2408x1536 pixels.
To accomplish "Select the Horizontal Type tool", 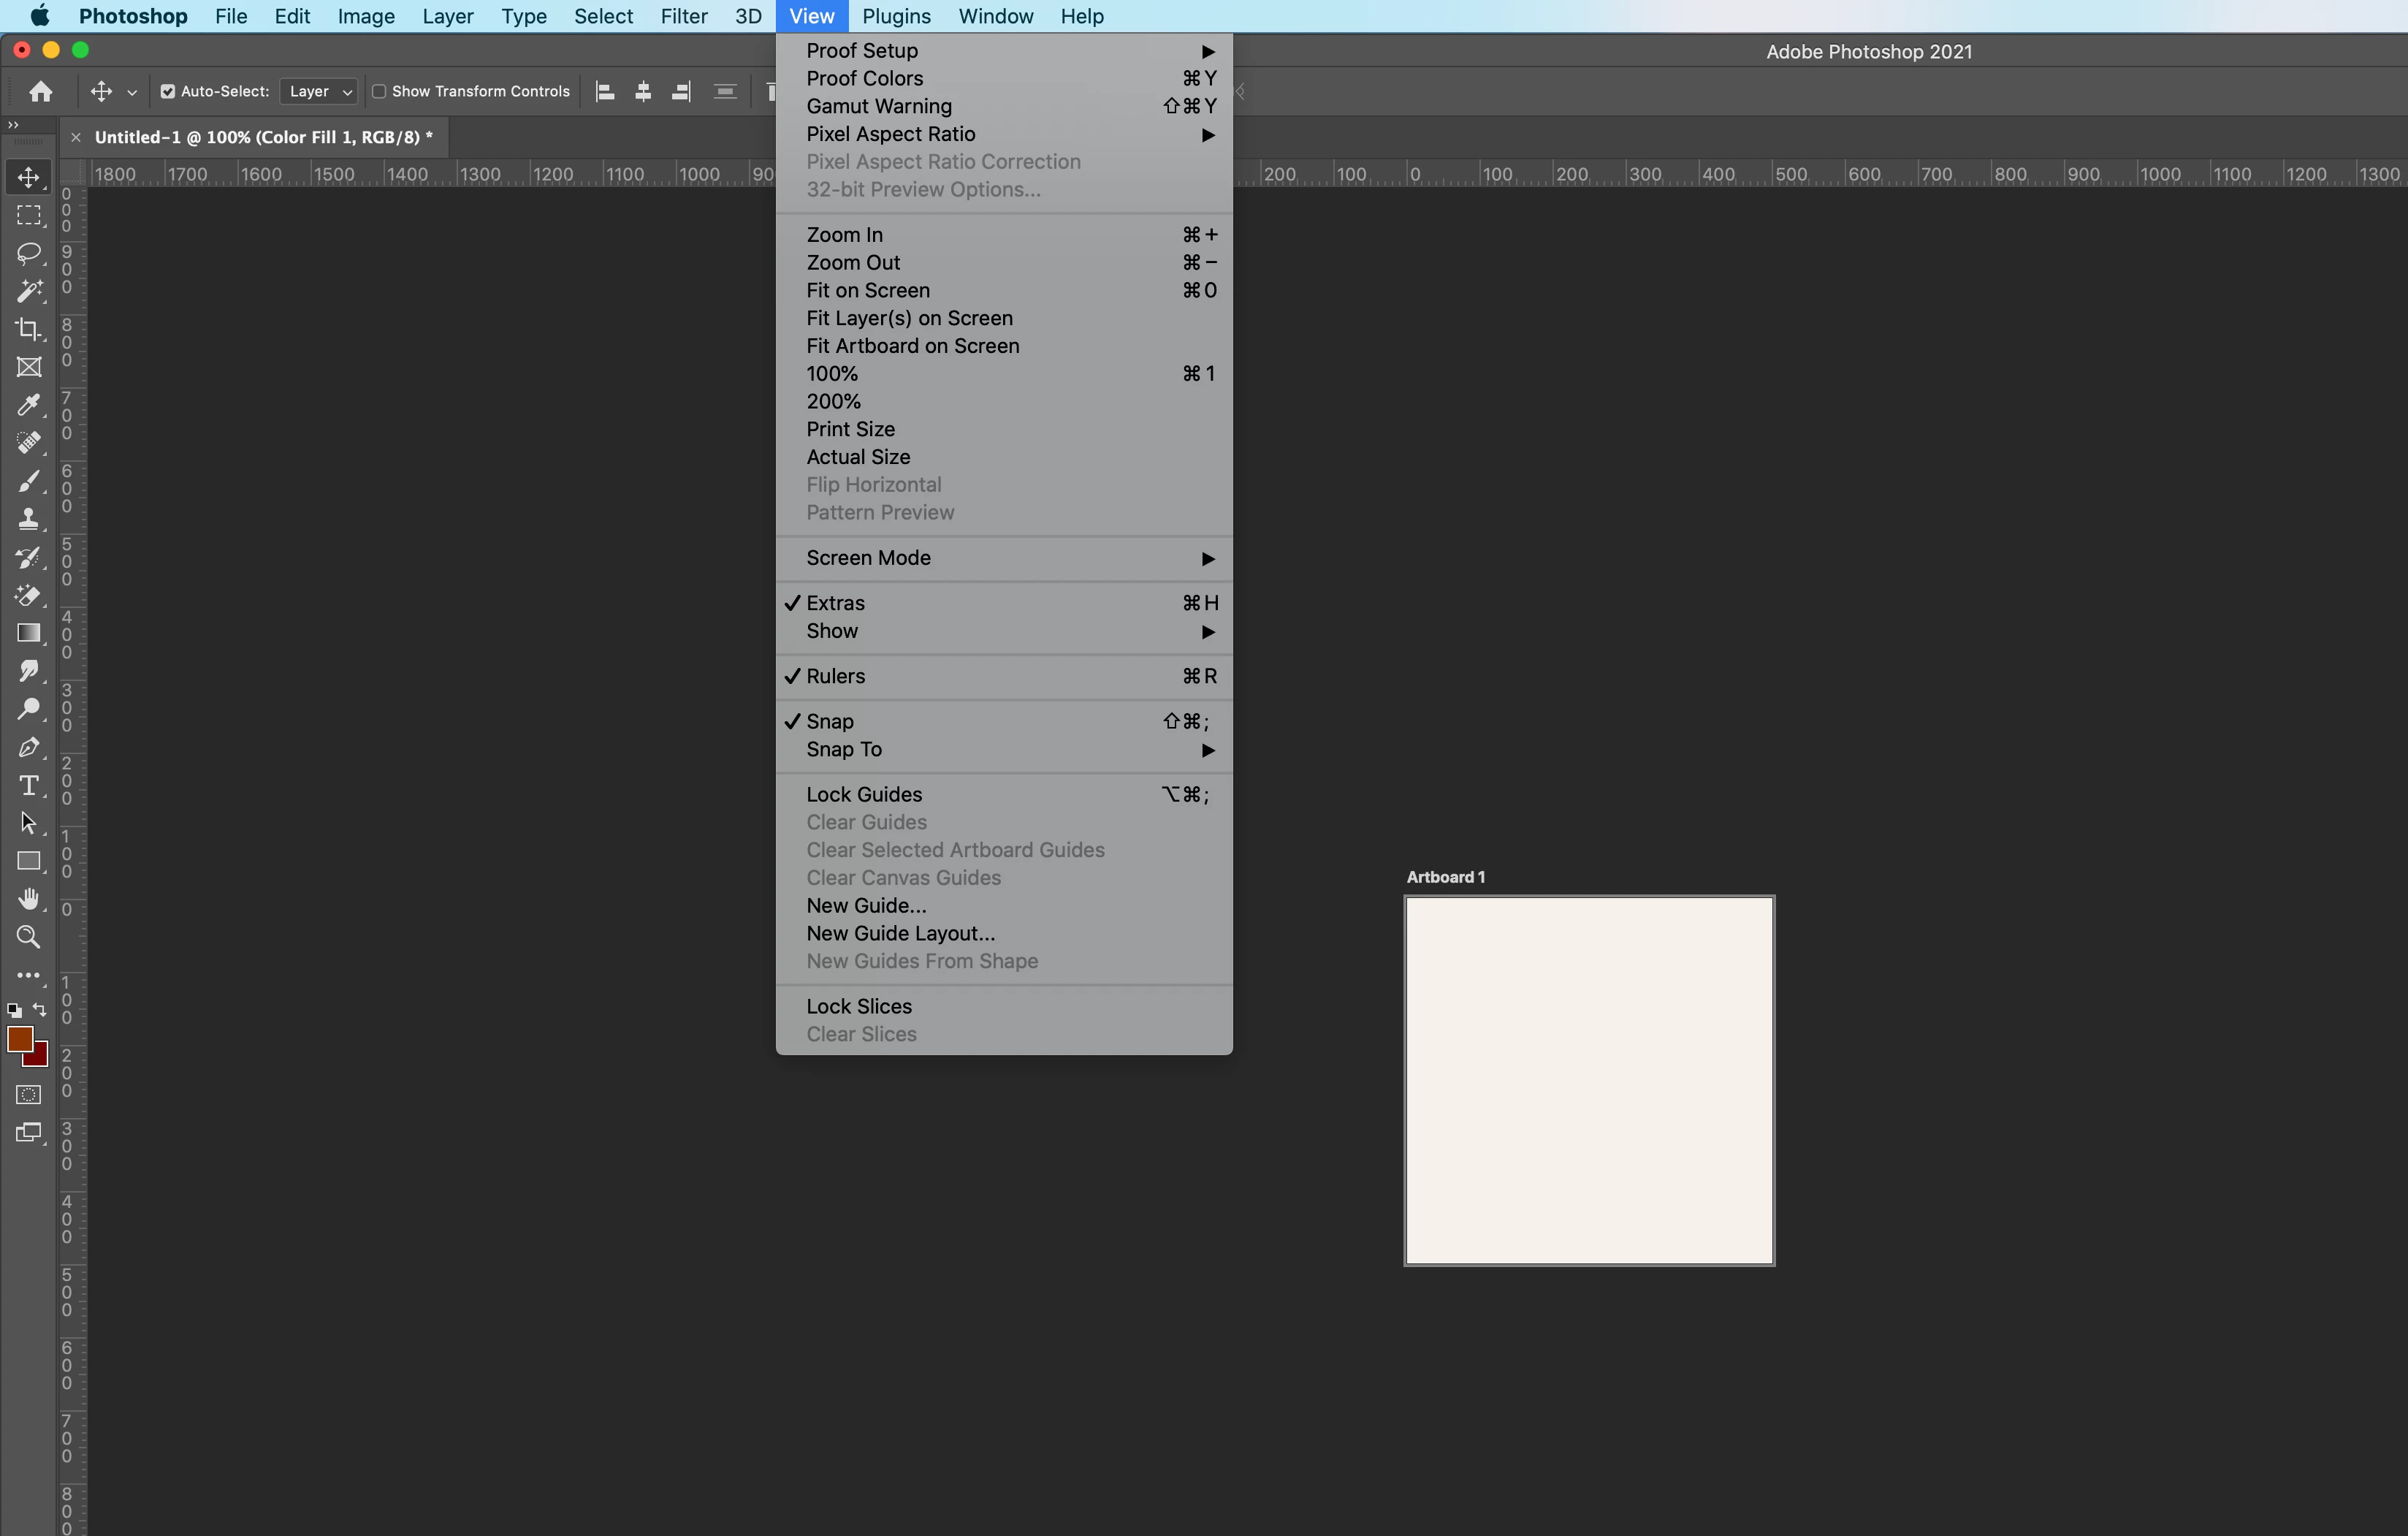I will [x=28, y=785].
